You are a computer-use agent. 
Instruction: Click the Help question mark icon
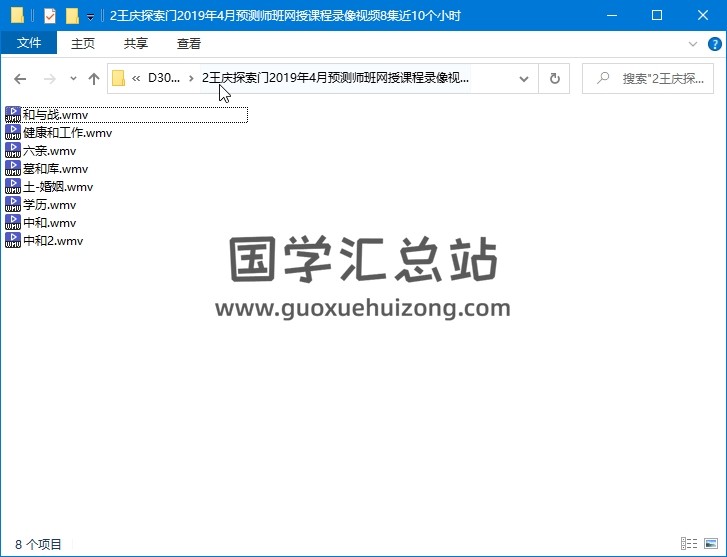click(714, 44)
